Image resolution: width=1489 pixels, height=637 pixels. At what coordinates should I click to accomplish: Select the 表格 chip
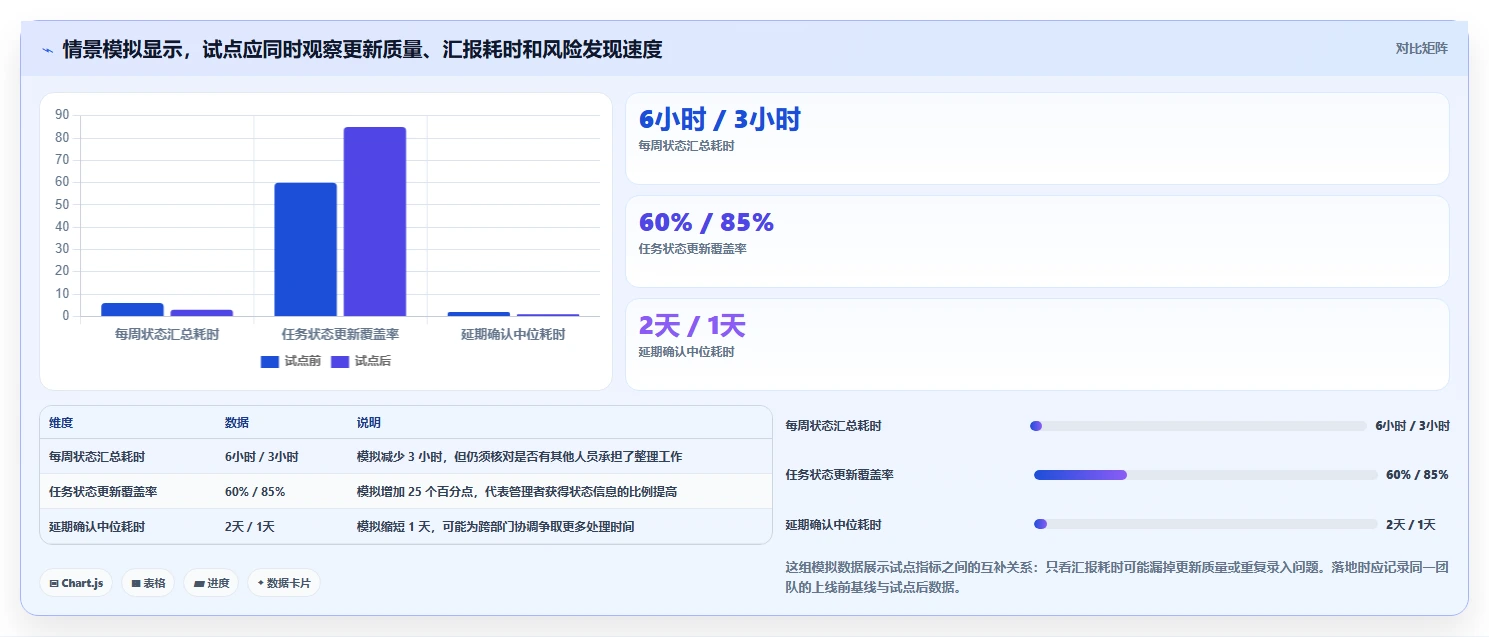(148, 583)
